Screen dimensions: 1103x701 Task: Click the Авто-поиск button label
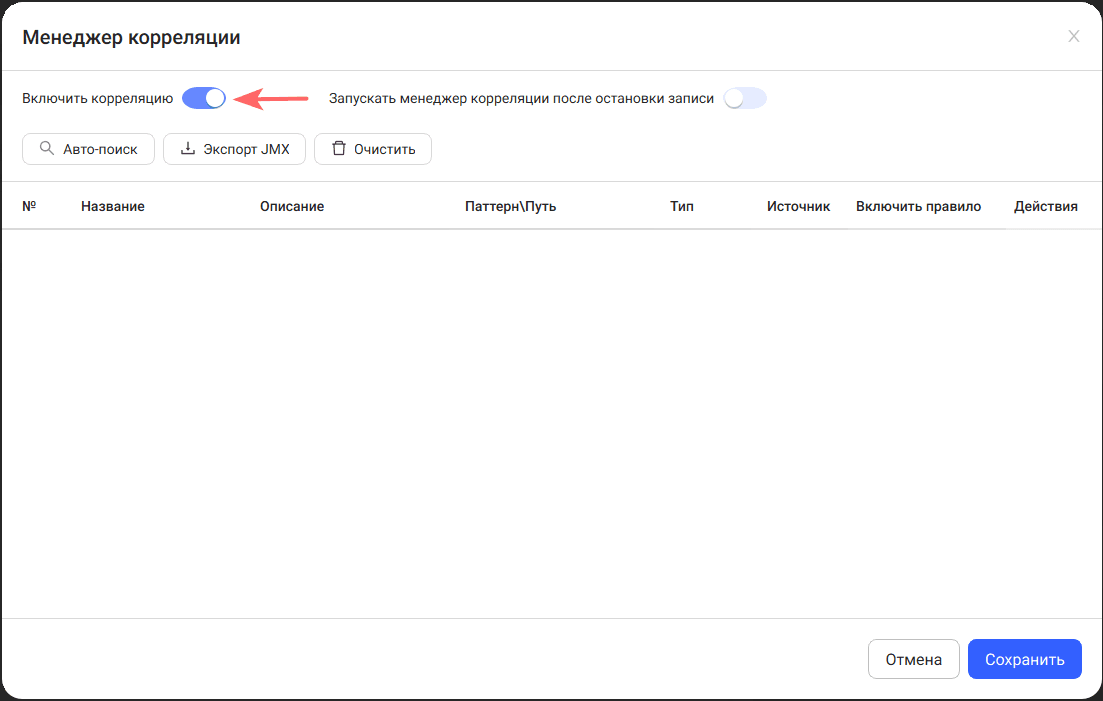101,149
